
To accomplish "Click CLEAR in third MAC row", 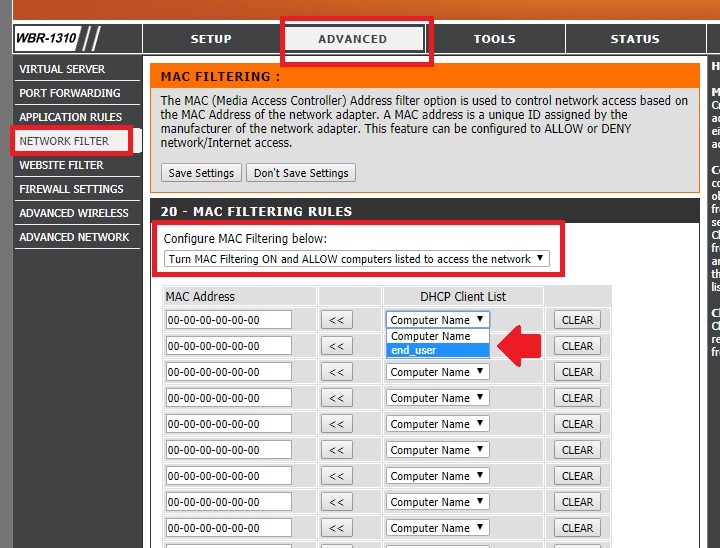I will tap(577, 372).
